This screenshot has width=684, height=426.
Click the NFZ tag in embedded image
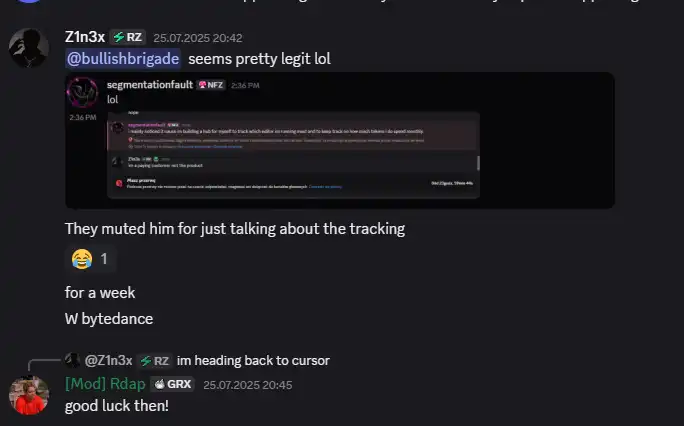(211, 85)
